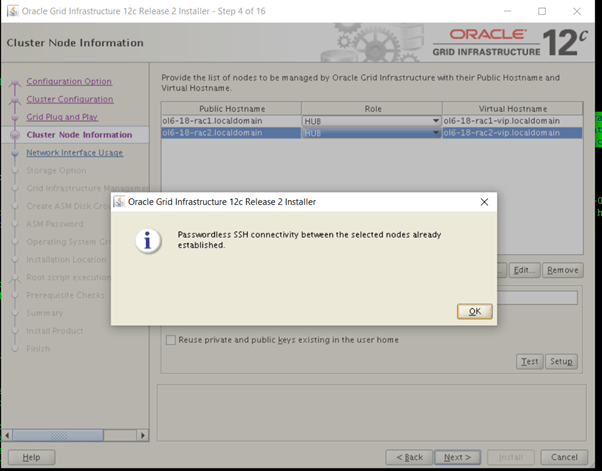Select the ol6-18-rac1.localdomain hostname row
Screen dimensions: 602x471
tap(230, 121)
